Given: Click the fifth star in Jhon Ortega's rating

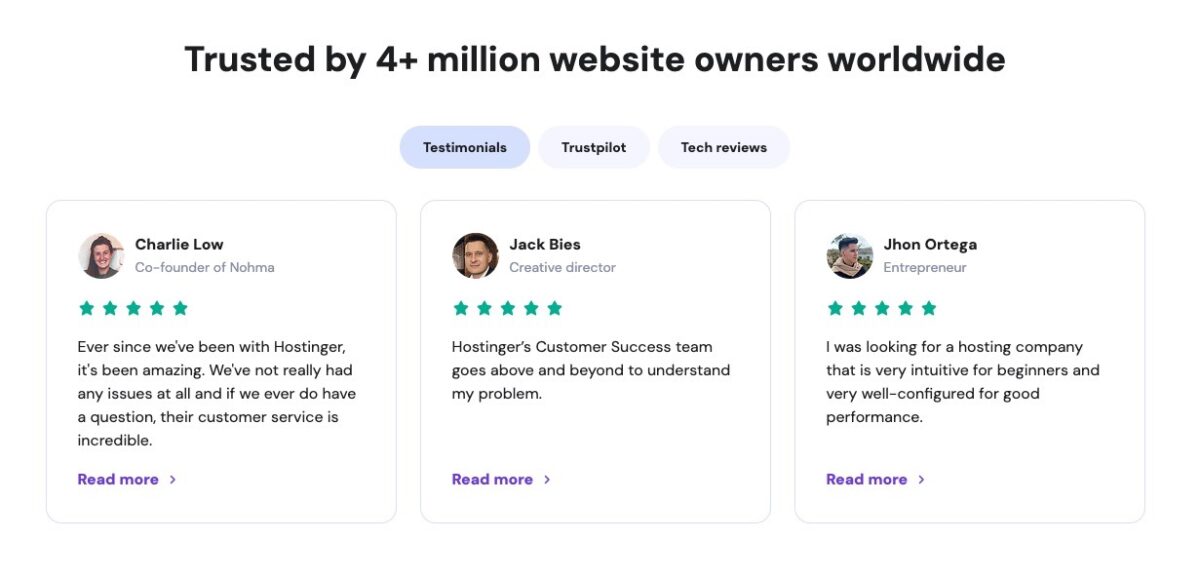Looking at the screenshot, I should coord(929,308).
